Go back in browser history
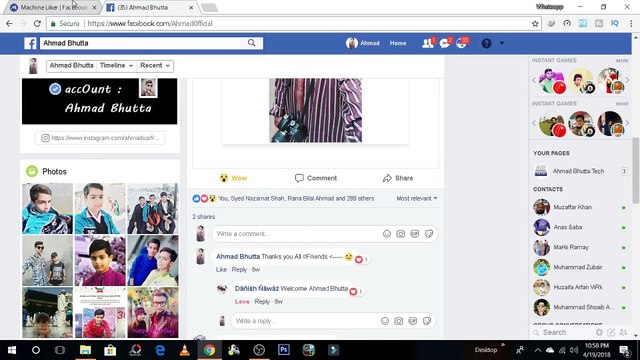Screen dimensions: 640x360 tap(9, 24)
